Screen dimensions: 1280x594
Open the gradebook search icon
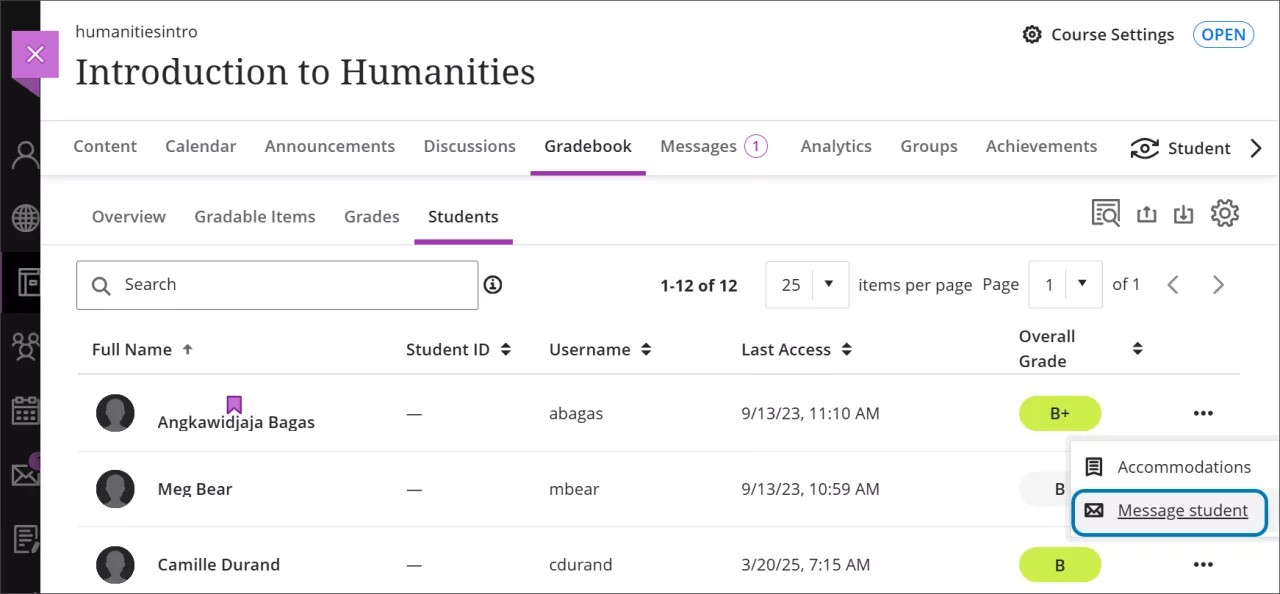[x=1105, y=212]
